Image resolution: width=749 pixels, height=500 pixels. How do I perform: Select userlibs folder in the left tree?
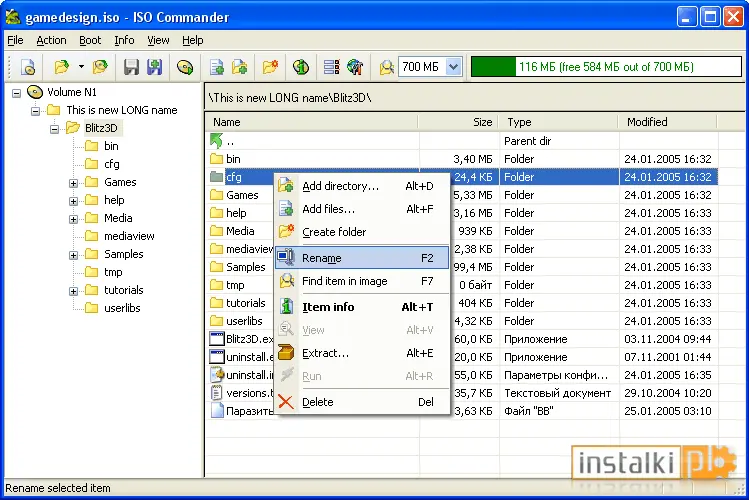(x=122, y=308)
